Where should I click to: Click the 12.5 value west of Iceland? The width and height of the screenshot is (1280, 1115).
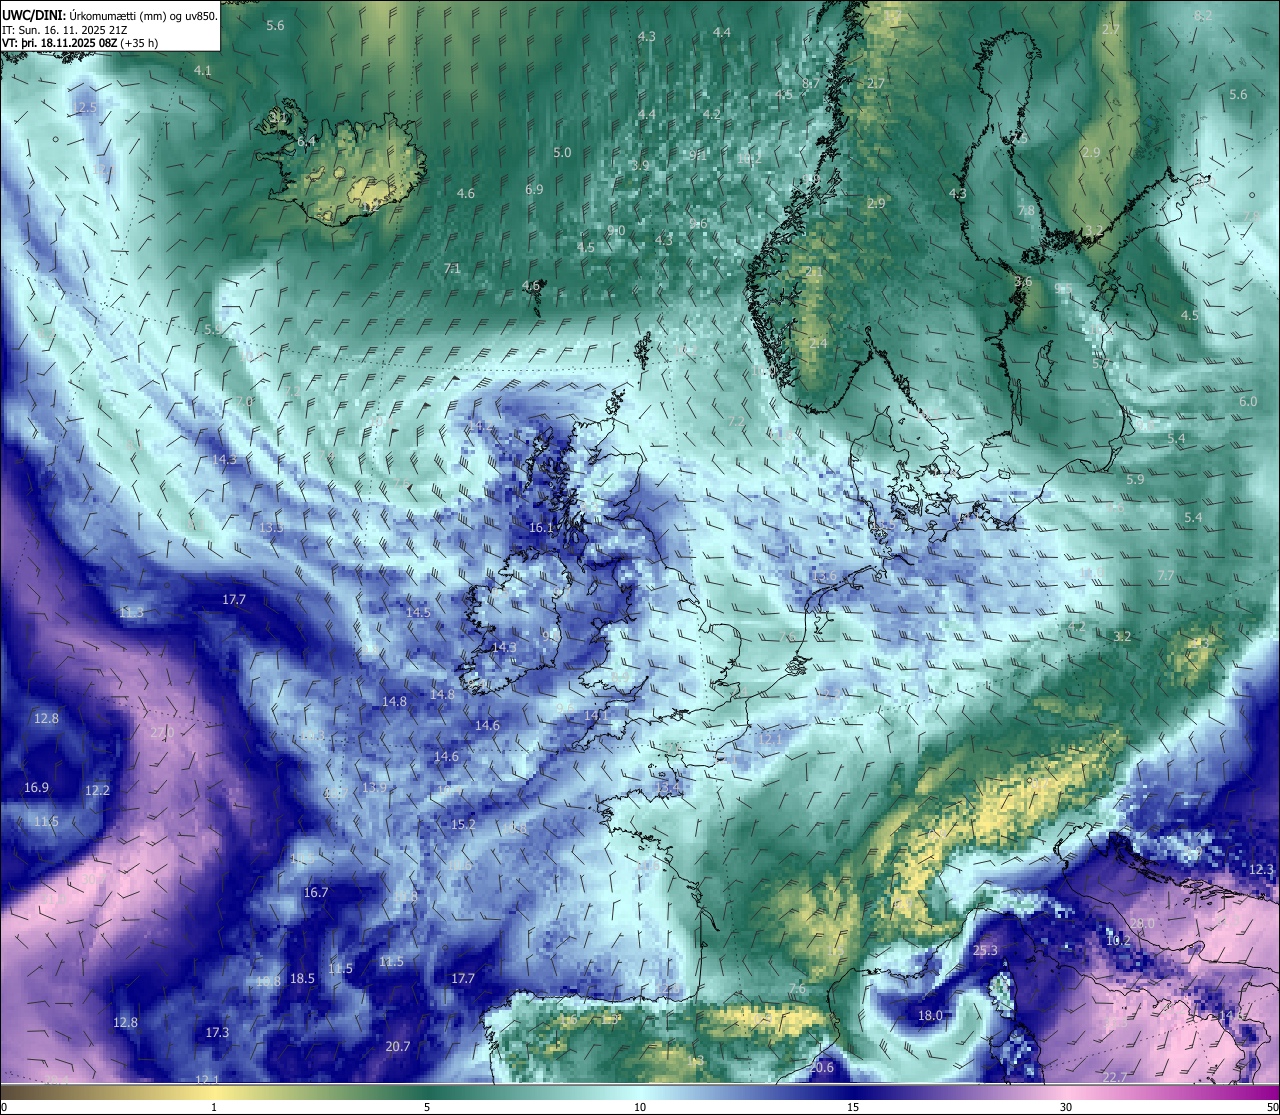pos(85,107)
